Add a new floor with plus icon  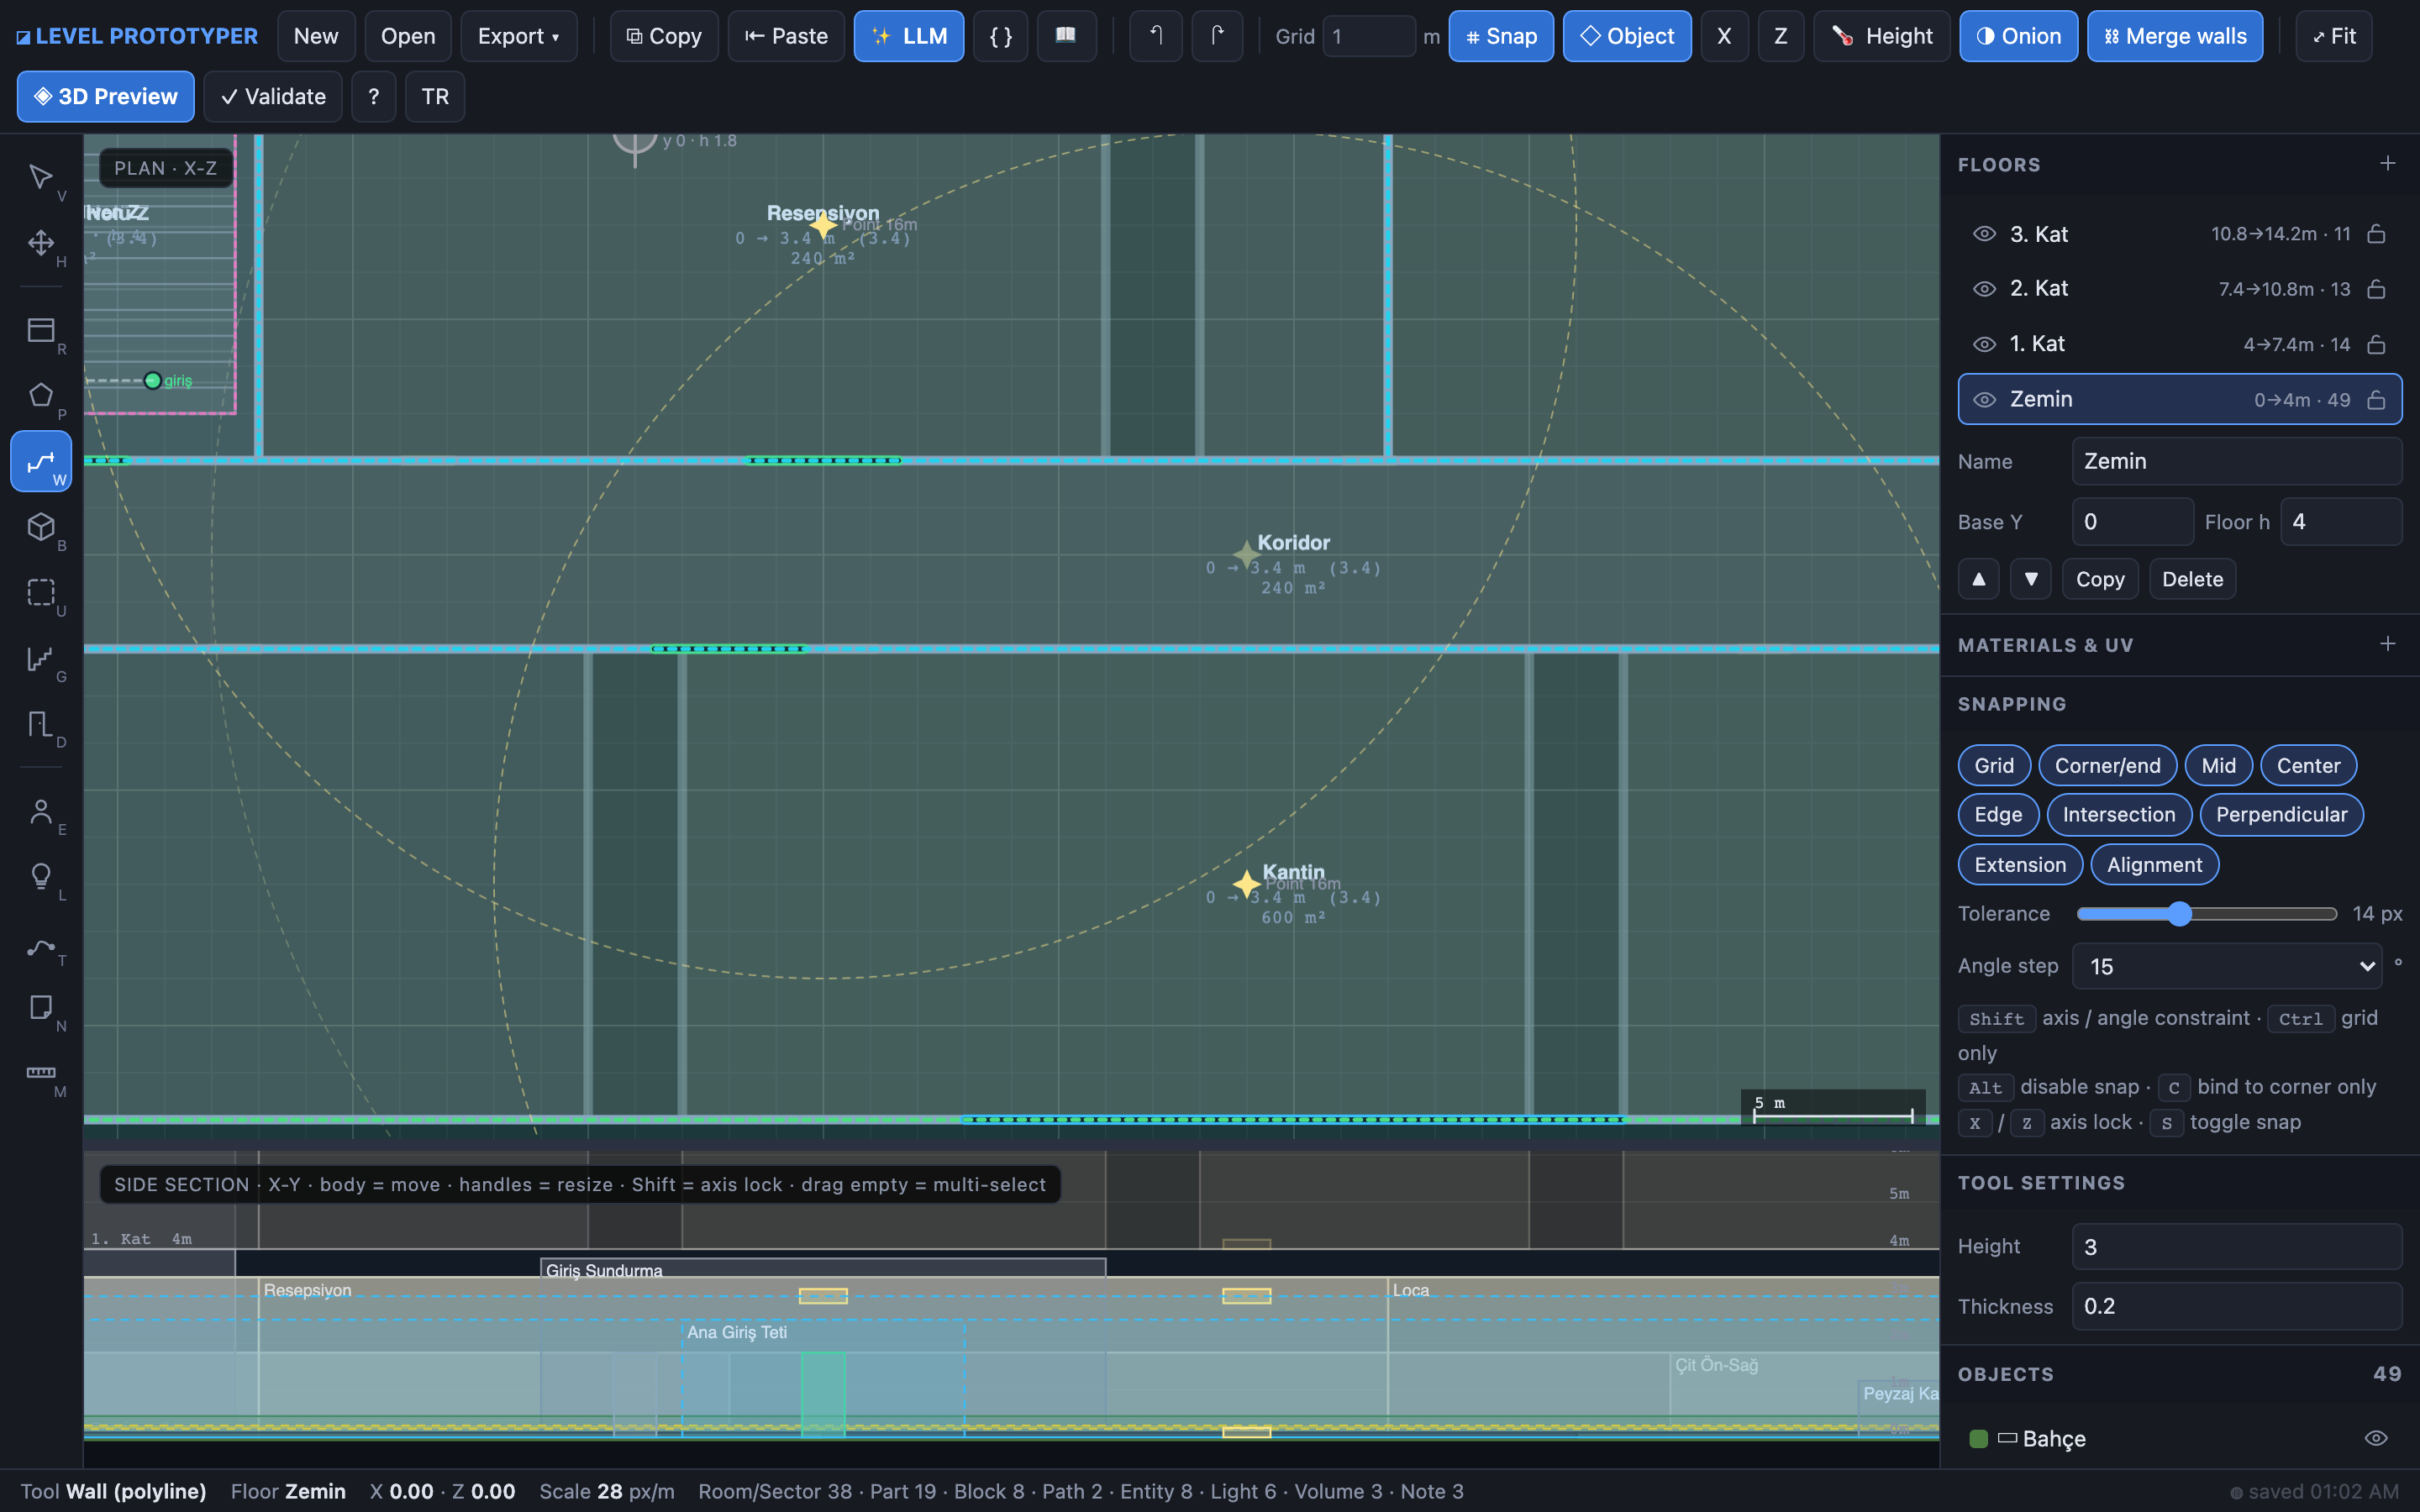pyautogui.click(x=2387, y=164)
